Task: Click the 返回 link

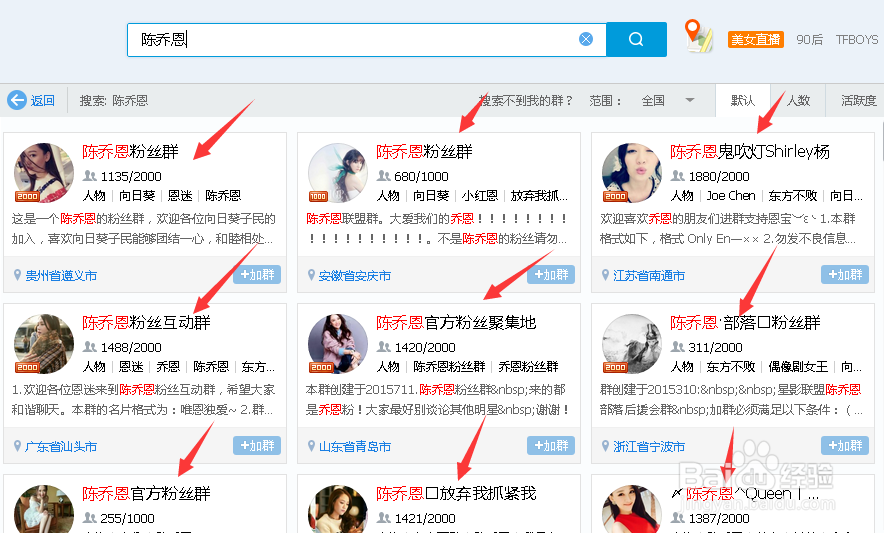Action: click(x=43, y=101)
